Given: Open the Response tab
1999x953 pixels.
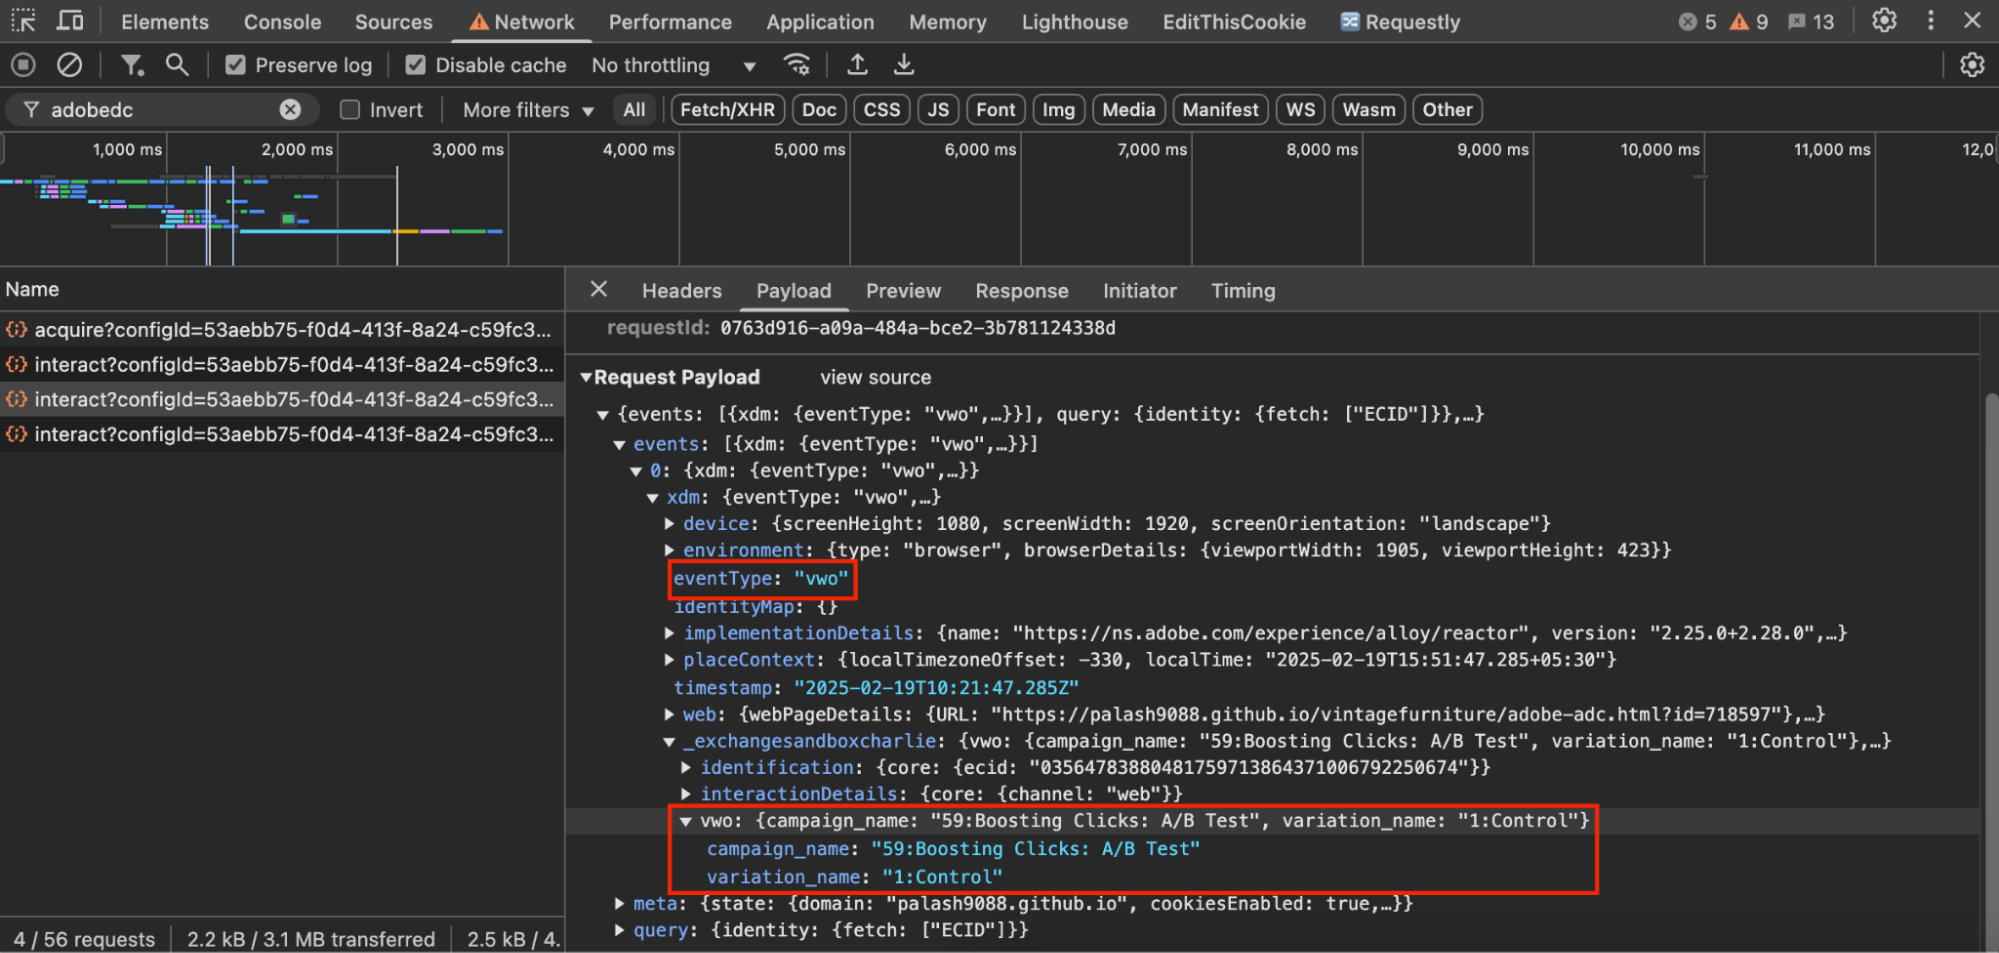Looking at the screenshot, I should tap(1021, 291).
